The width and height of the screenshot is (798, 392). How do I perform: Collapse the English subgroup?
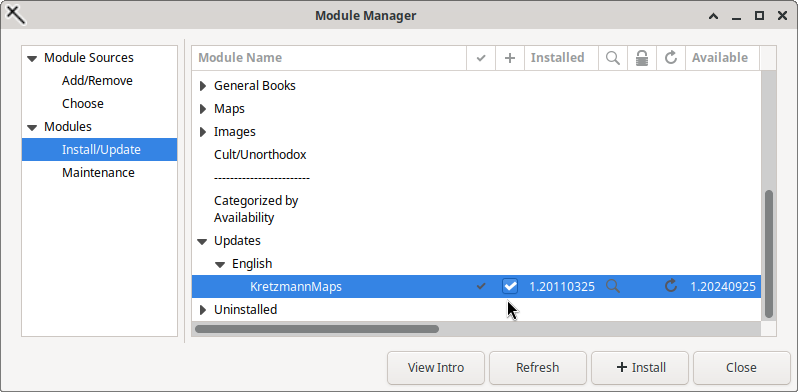click(x=220, y=264)
